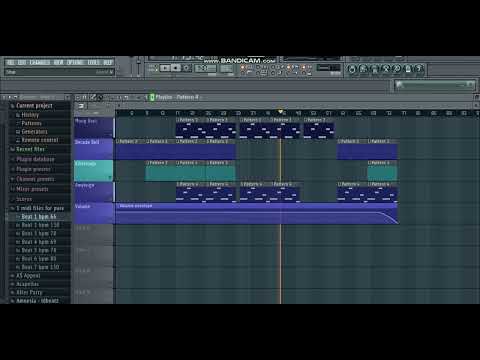Open Remote control in the browser
The image size is (480, 360).
pos(39,140)
